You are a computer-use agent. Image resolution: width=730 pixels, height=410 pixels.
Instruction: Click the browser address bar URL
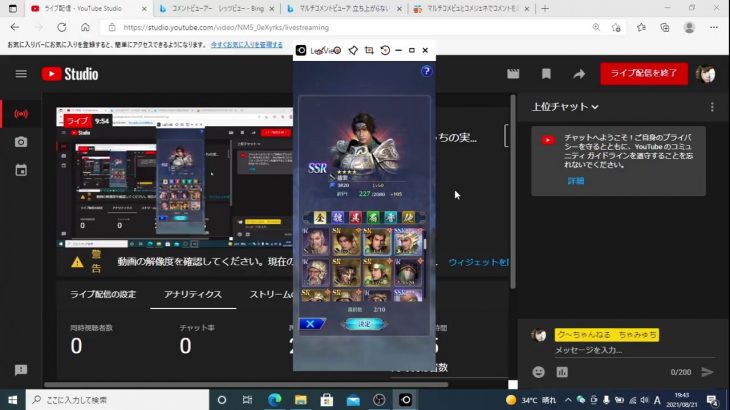pos(226,27)
